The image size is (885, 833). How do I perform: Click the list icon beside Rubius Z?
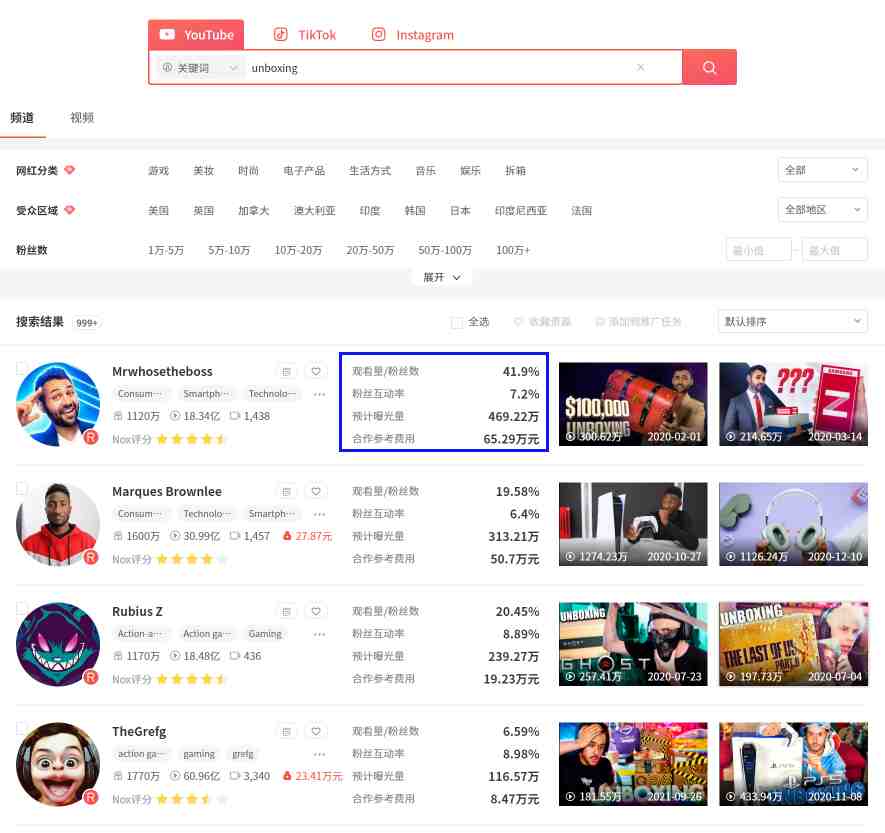tap(286, 611)
